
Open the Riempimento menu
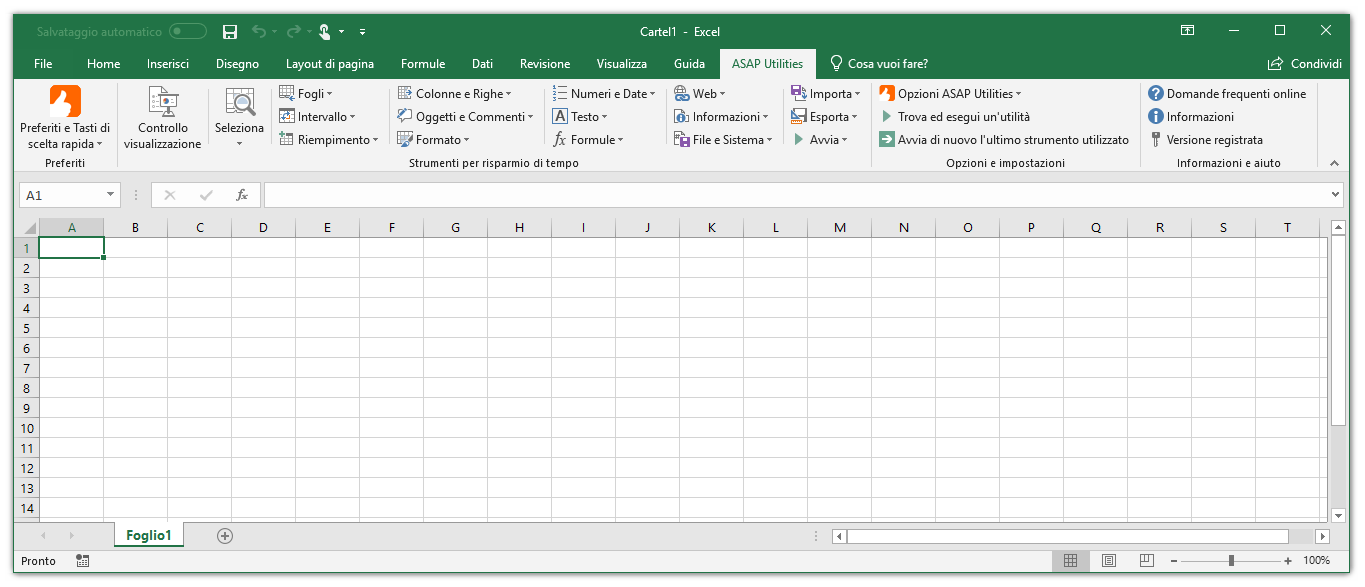click(328, 140)
